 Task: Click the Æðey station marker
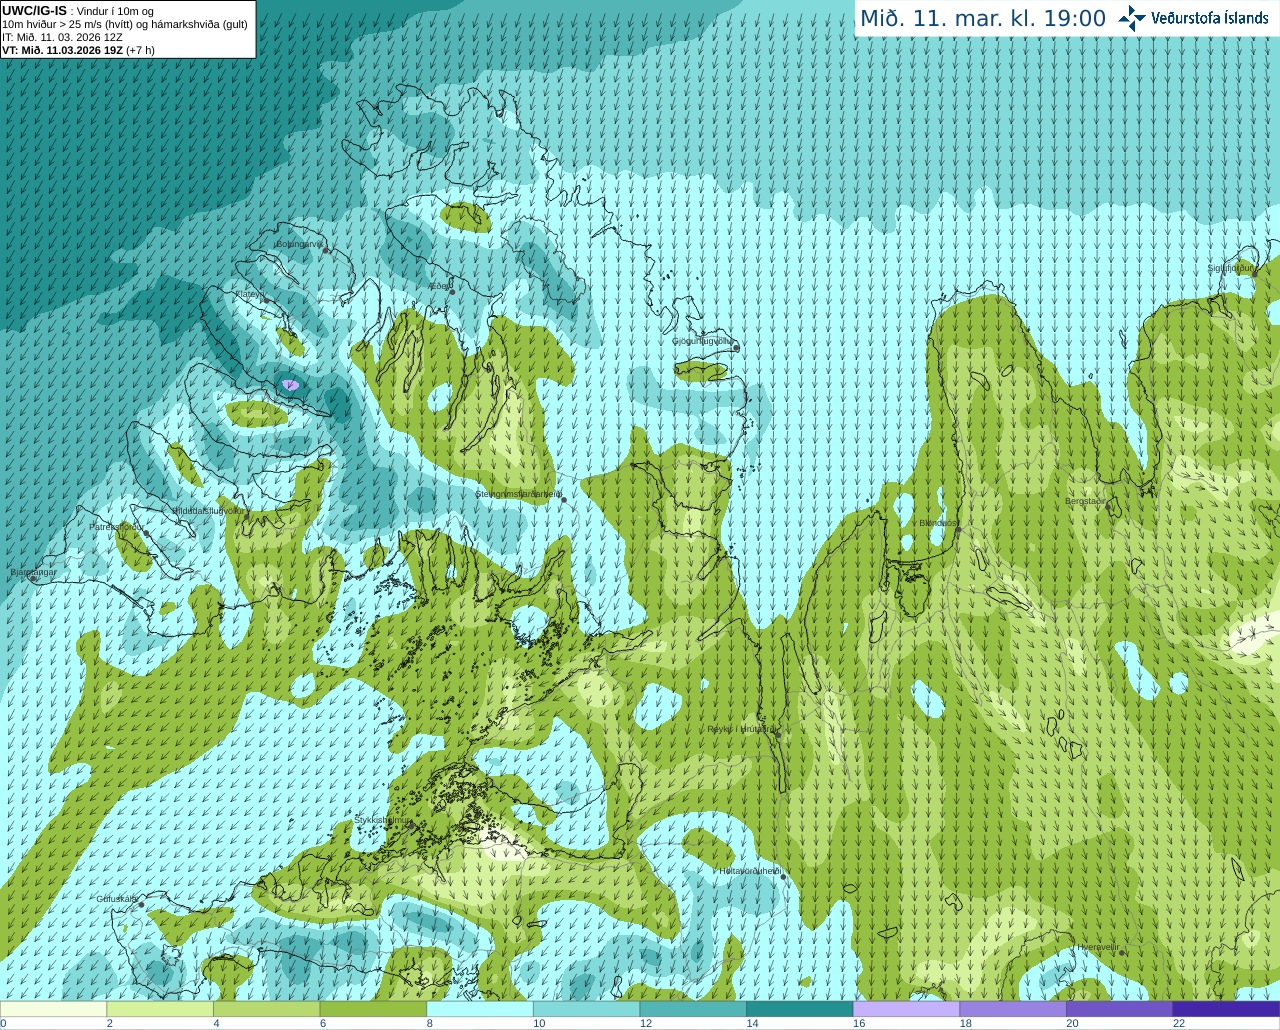pos(452,292)
